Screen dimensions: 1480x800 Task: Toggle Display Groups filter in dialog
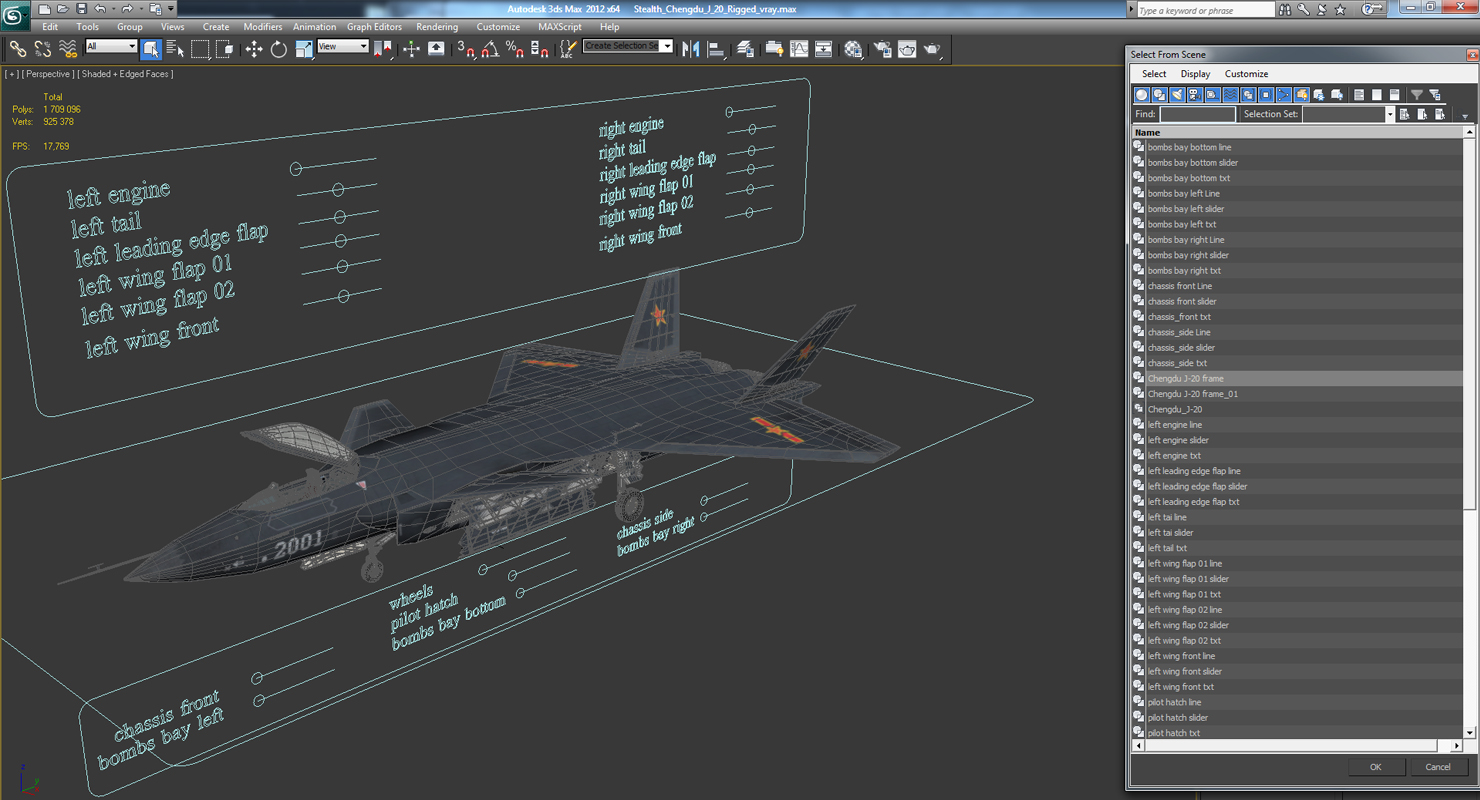(1248, 95)
